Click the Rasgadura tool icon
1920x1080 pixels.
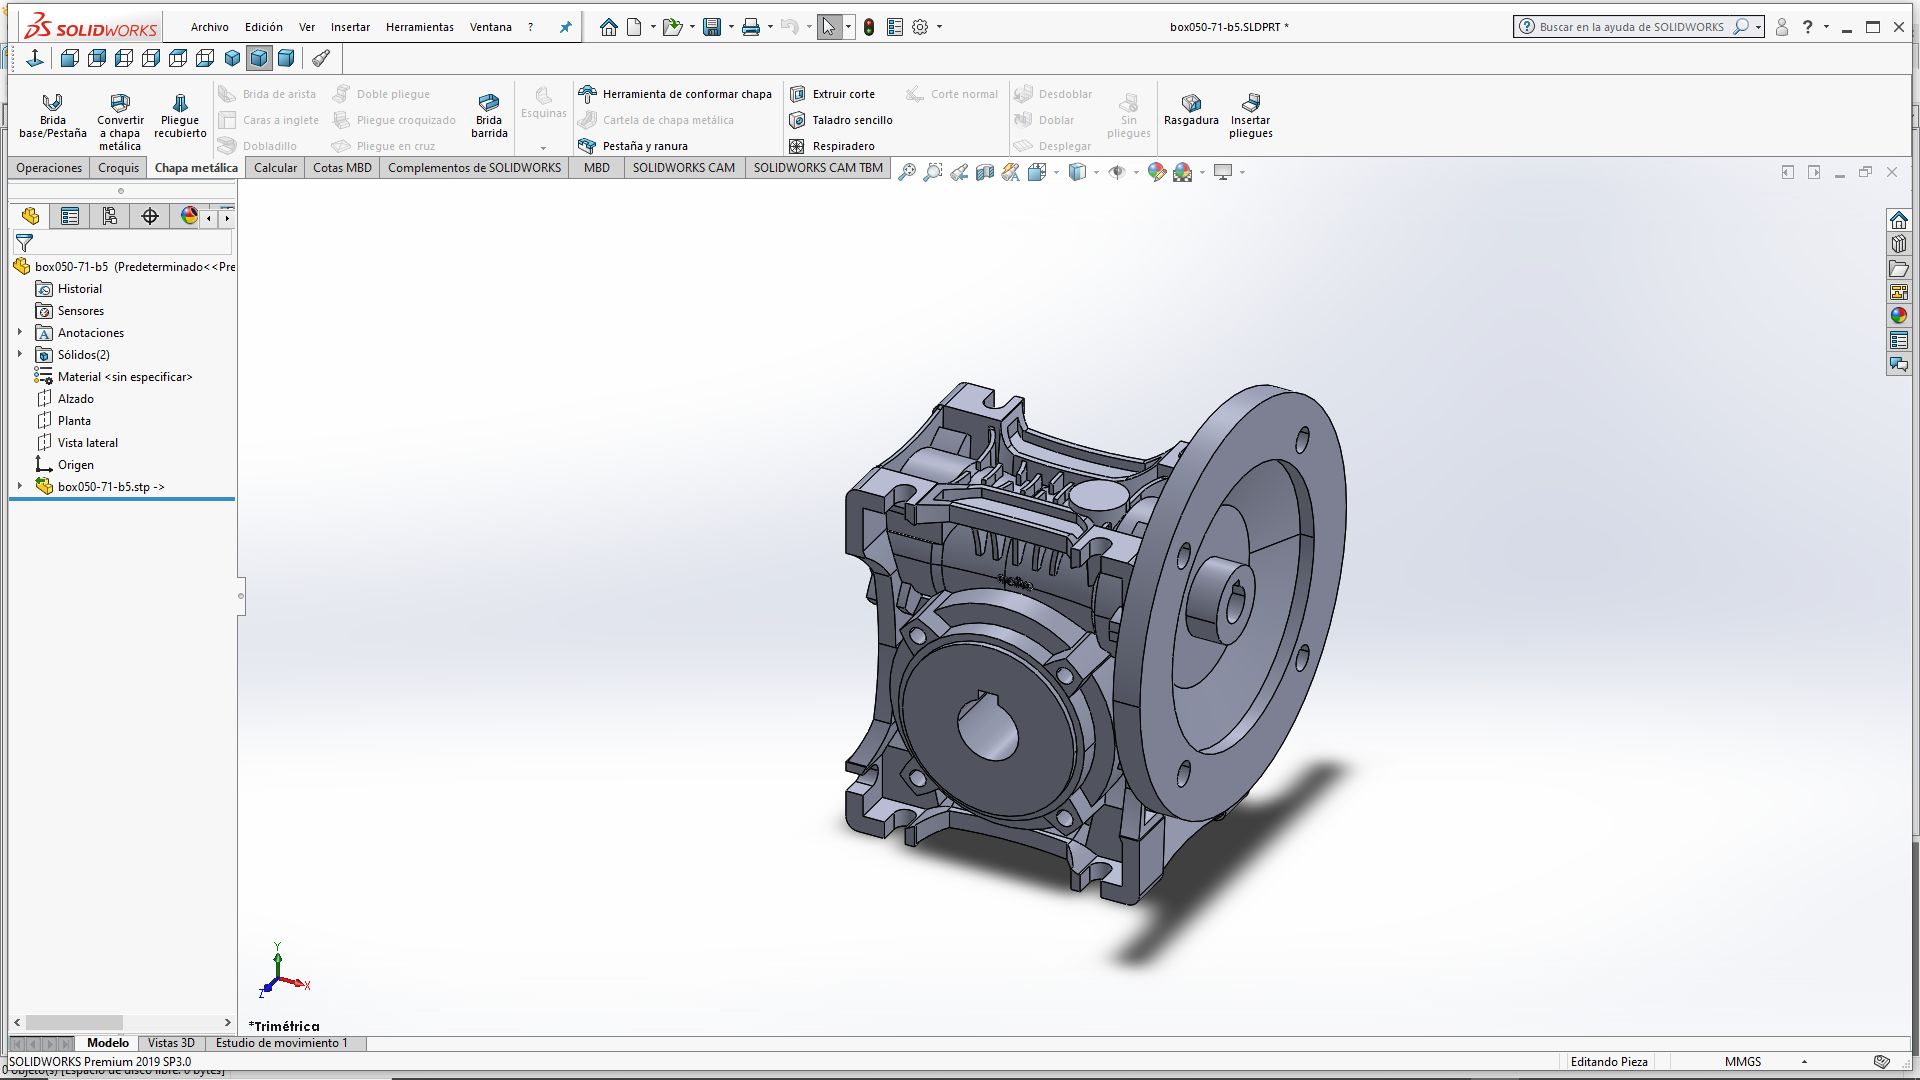[1191, 110]
